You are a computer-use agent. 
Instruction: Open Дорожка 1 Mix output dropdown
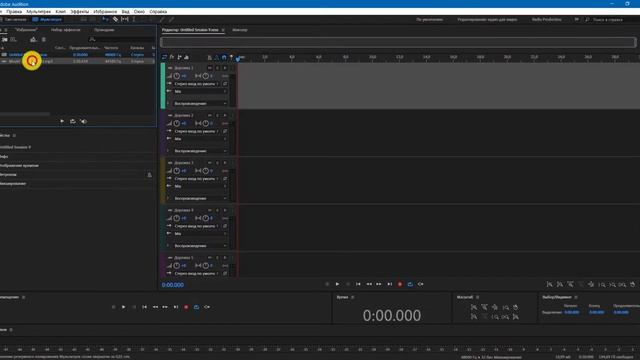pos(200,91)
